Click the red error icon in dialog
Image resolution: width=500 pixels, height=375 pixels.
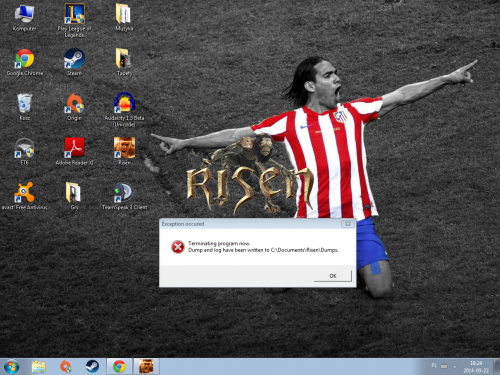point(178,247)
